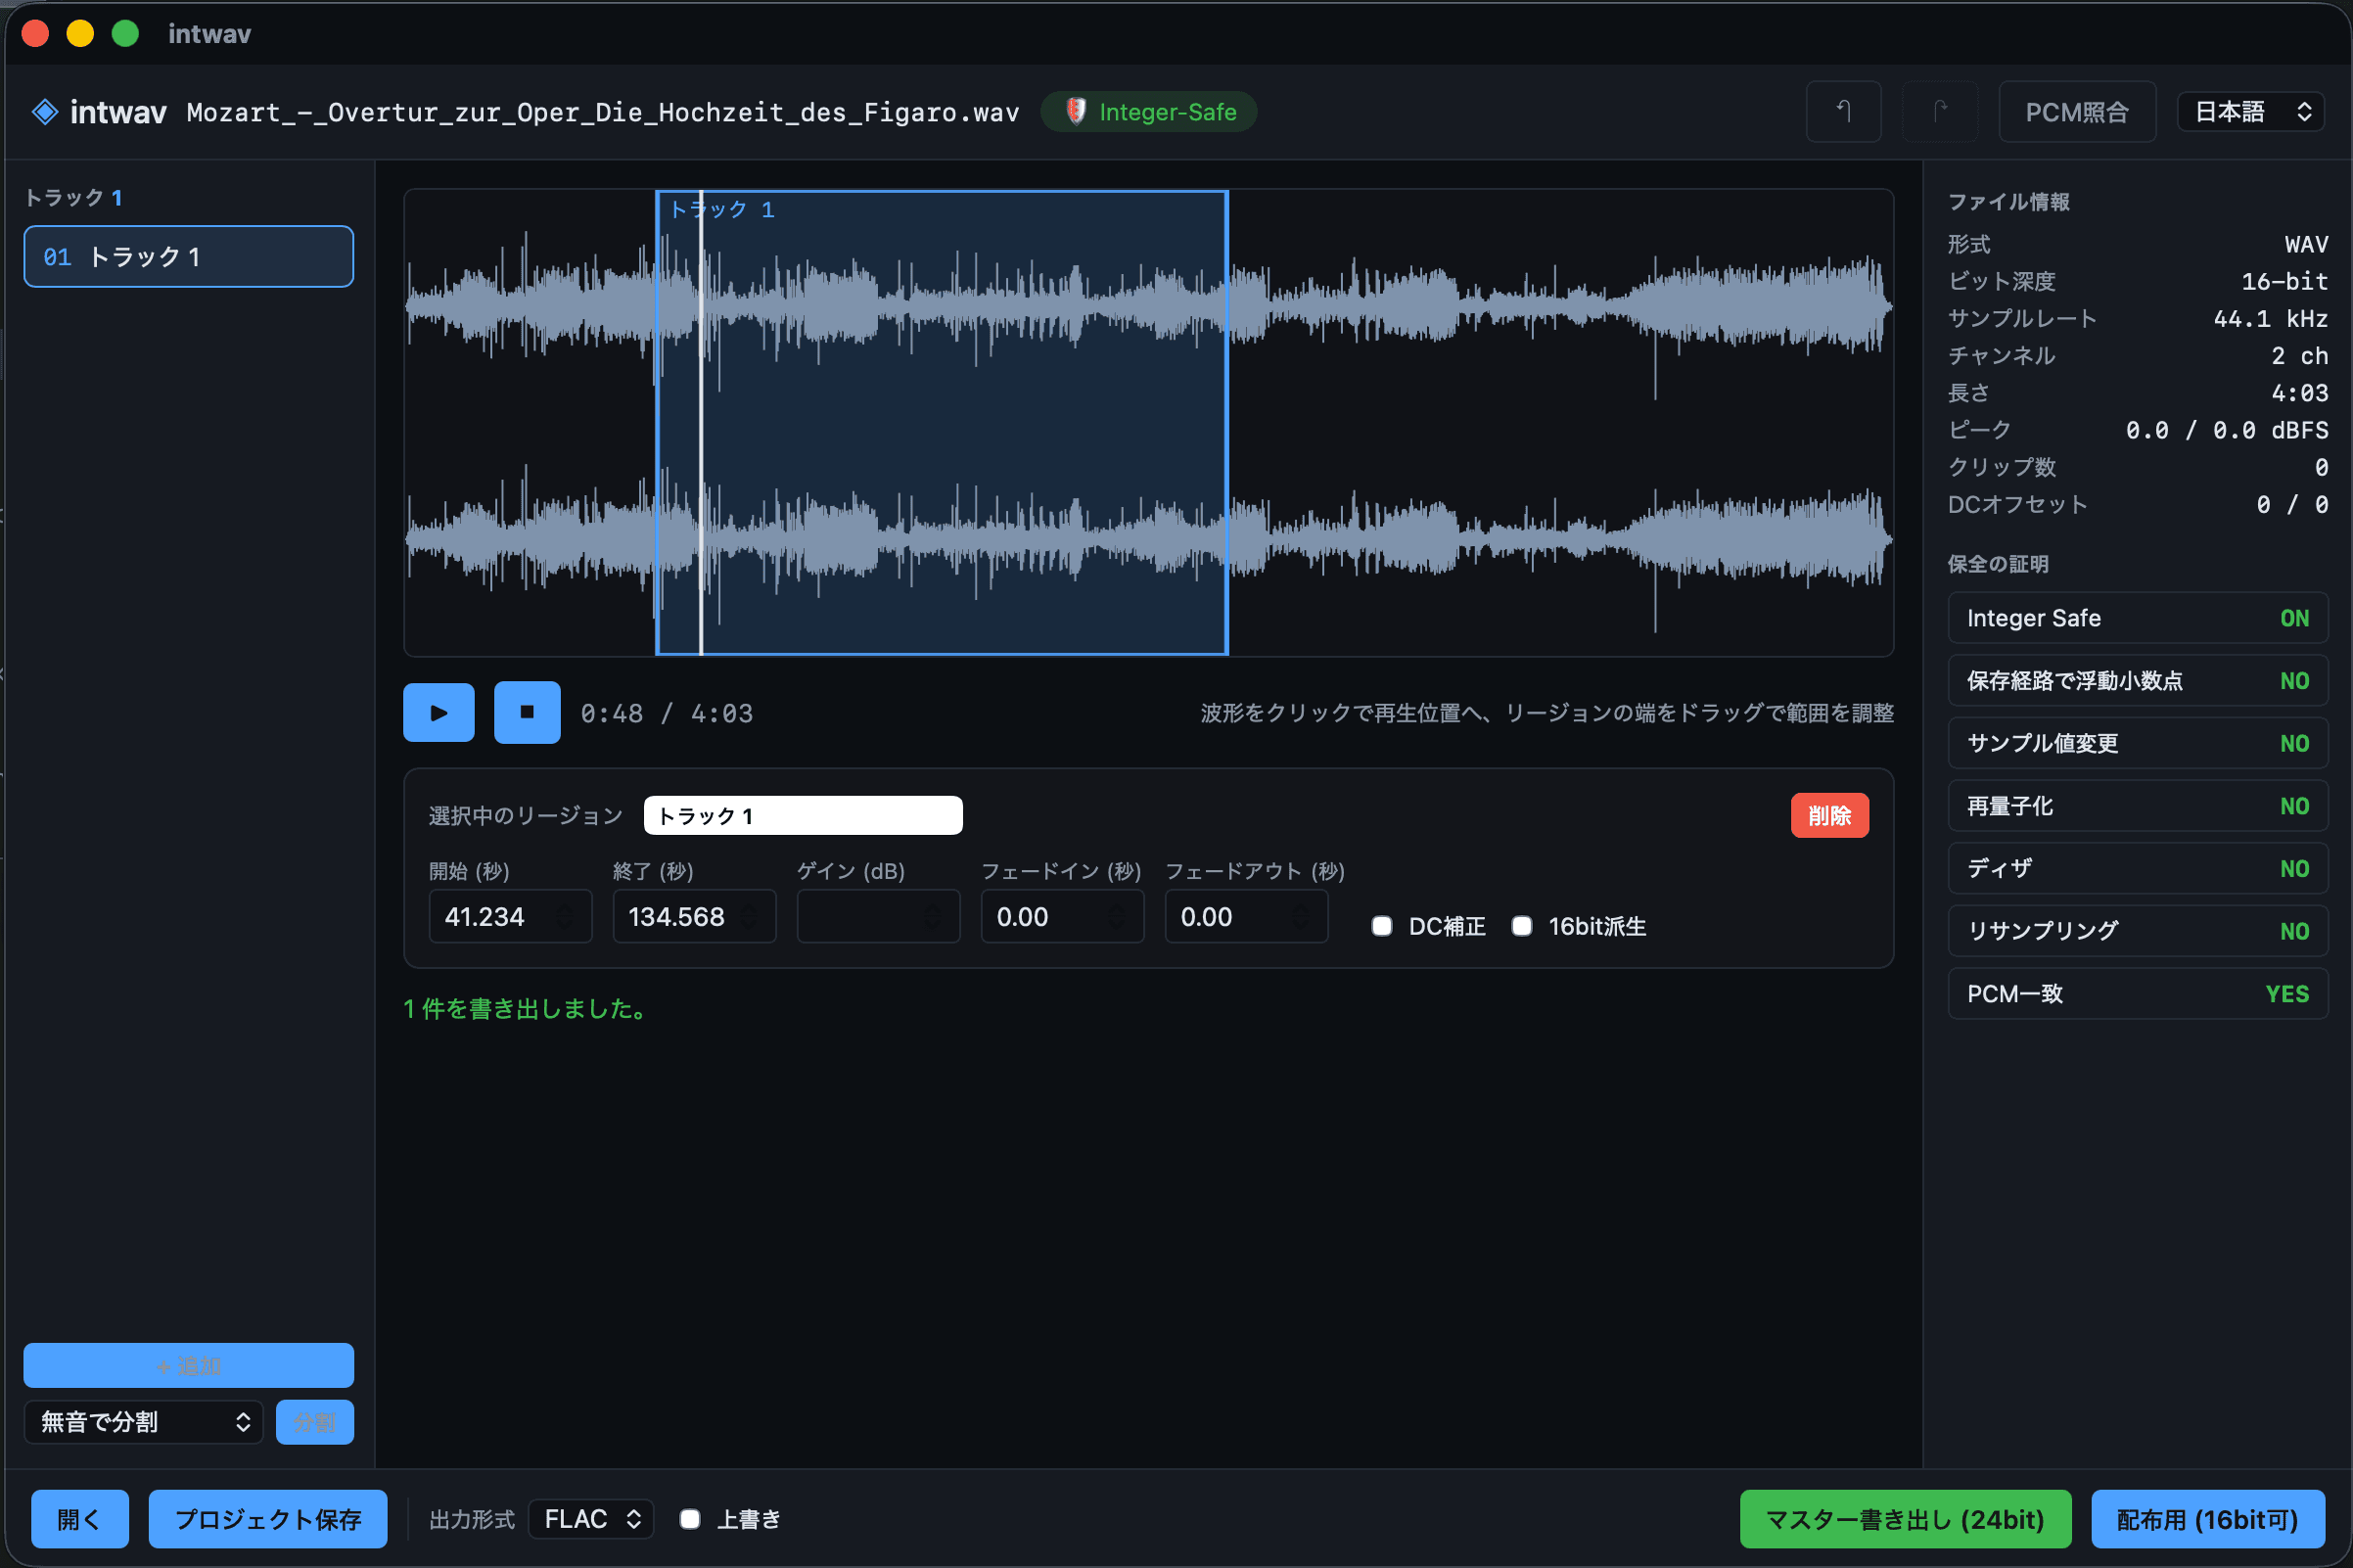The height and width of the screenshot is (1568, 2353).
Task: Click the redo arrow icon
Action: point(1939,111)
